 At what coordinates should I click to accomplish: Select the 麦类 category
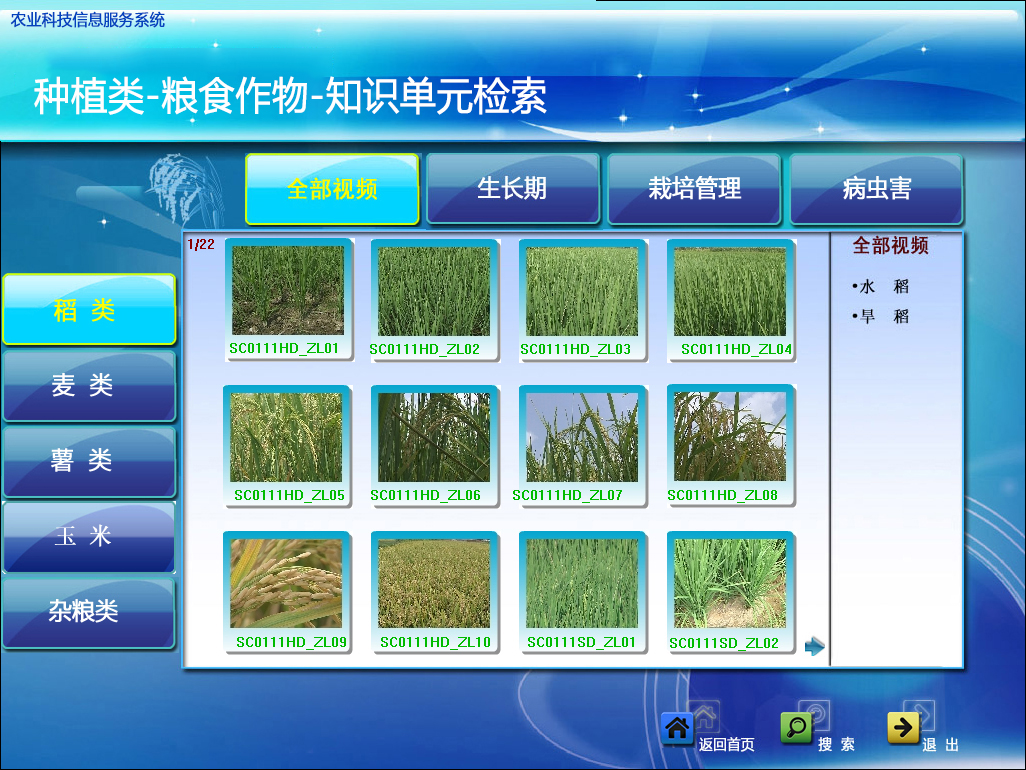click(x=89, y=385)
